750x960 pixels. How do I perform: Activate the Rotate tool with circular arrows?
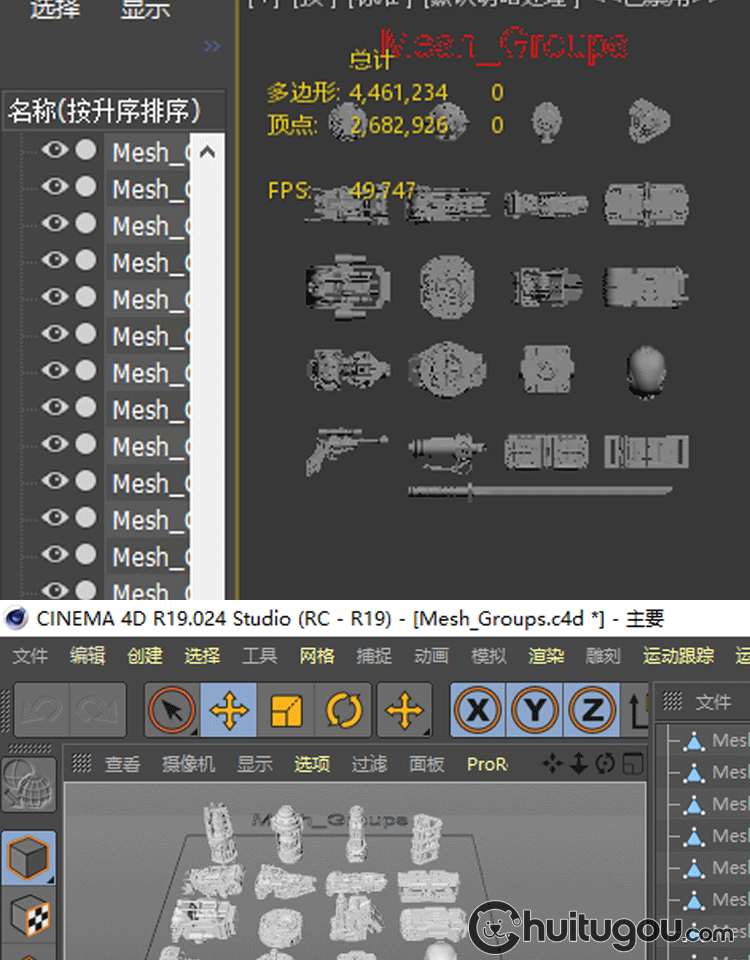tap(343, 710)
